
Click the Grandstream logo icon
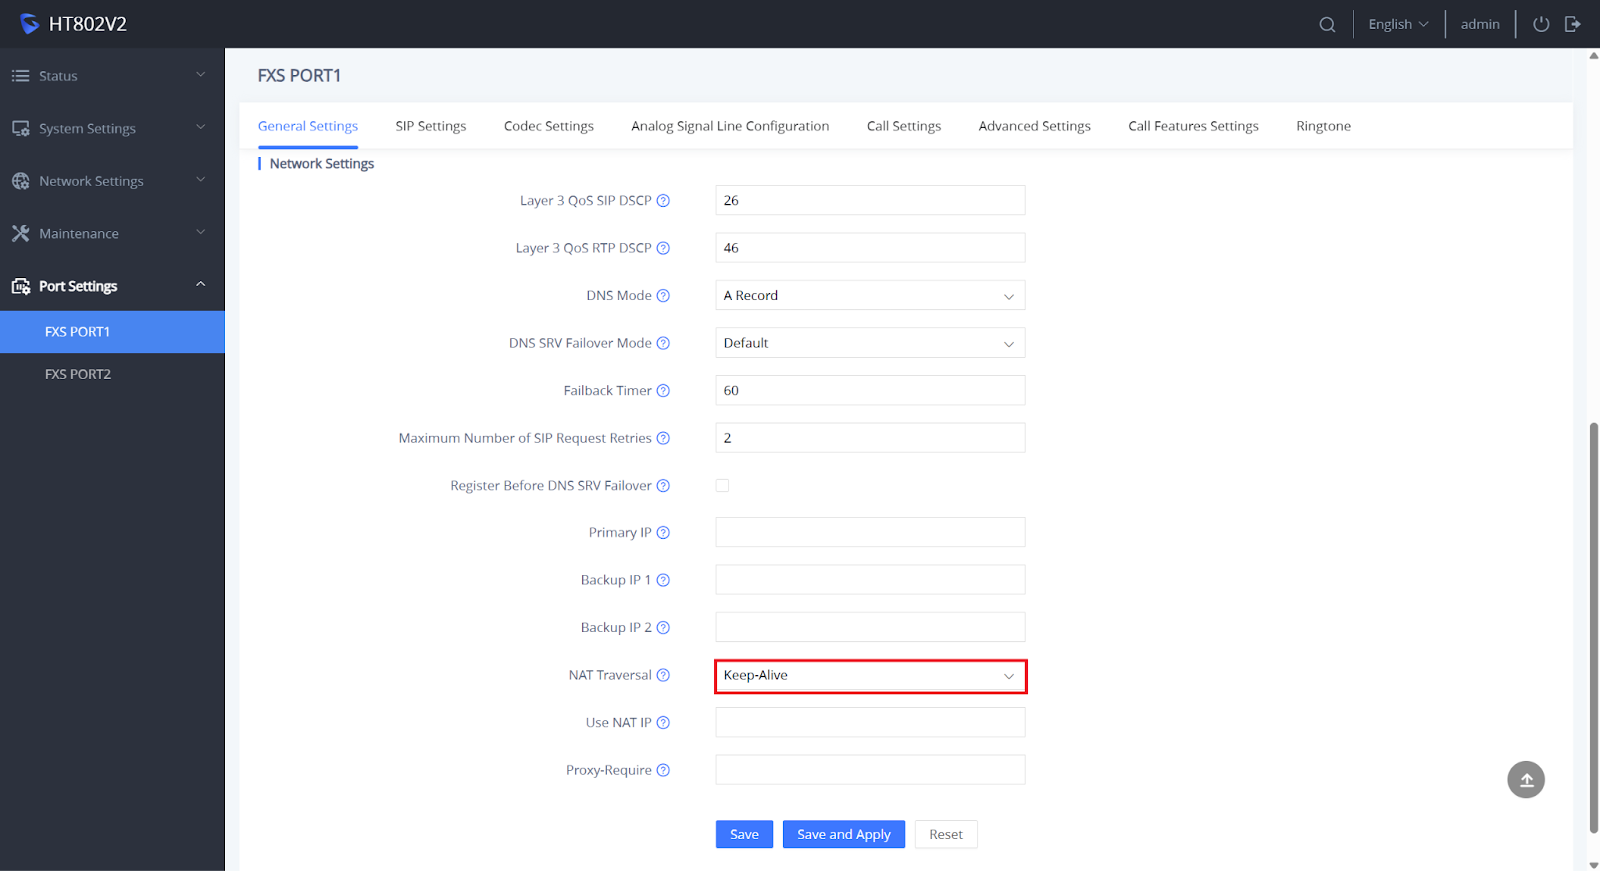(29, 24)
